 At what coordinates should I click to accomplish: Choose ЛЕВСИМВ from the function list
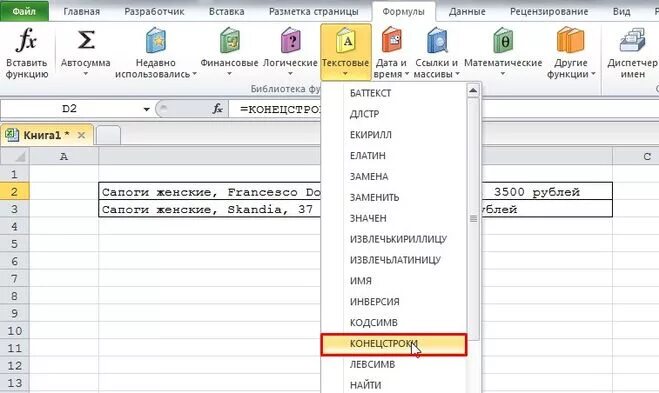coord(394,364)
